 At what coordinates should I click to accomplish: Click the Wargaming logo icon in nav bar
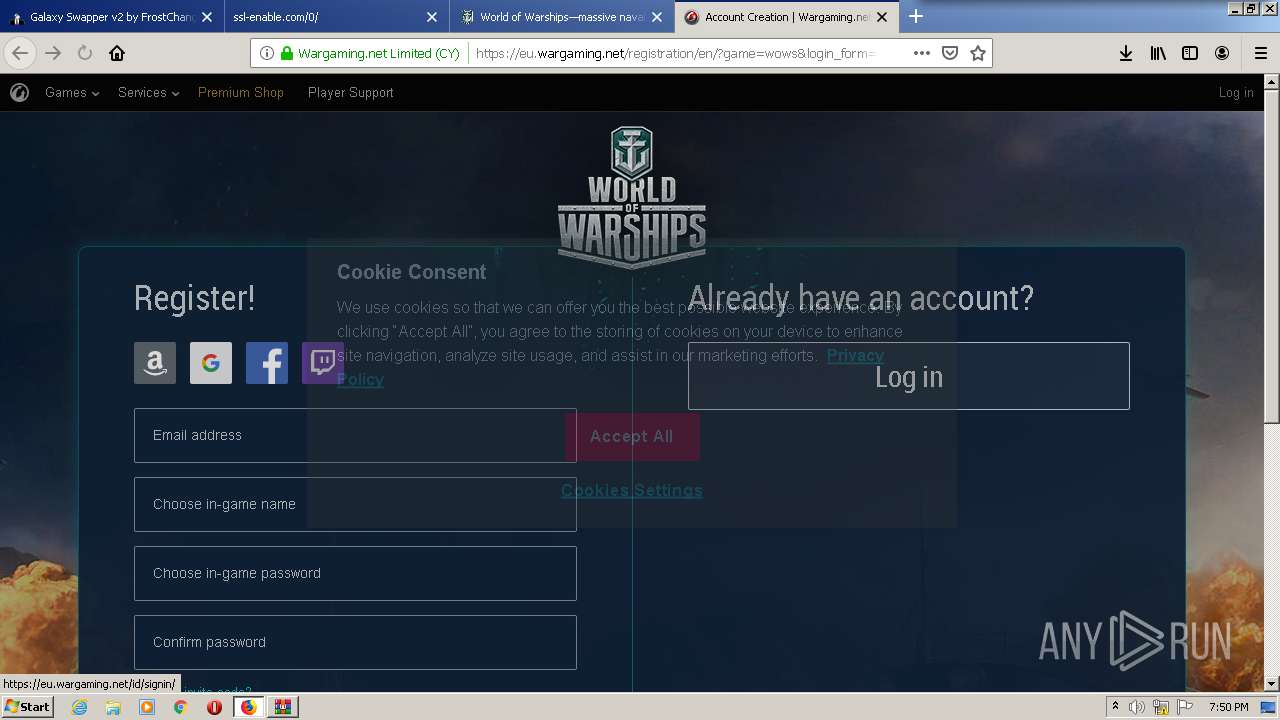pyautogui.click(x=19, y=93)
